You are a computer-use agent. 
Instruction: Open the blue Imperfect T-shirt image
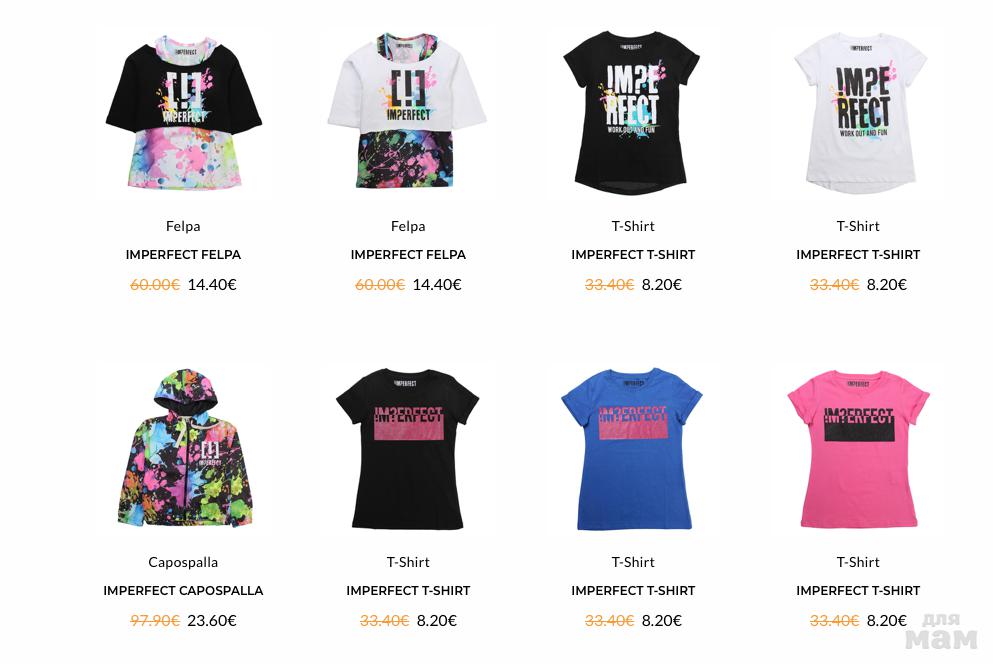click(632, 449)
